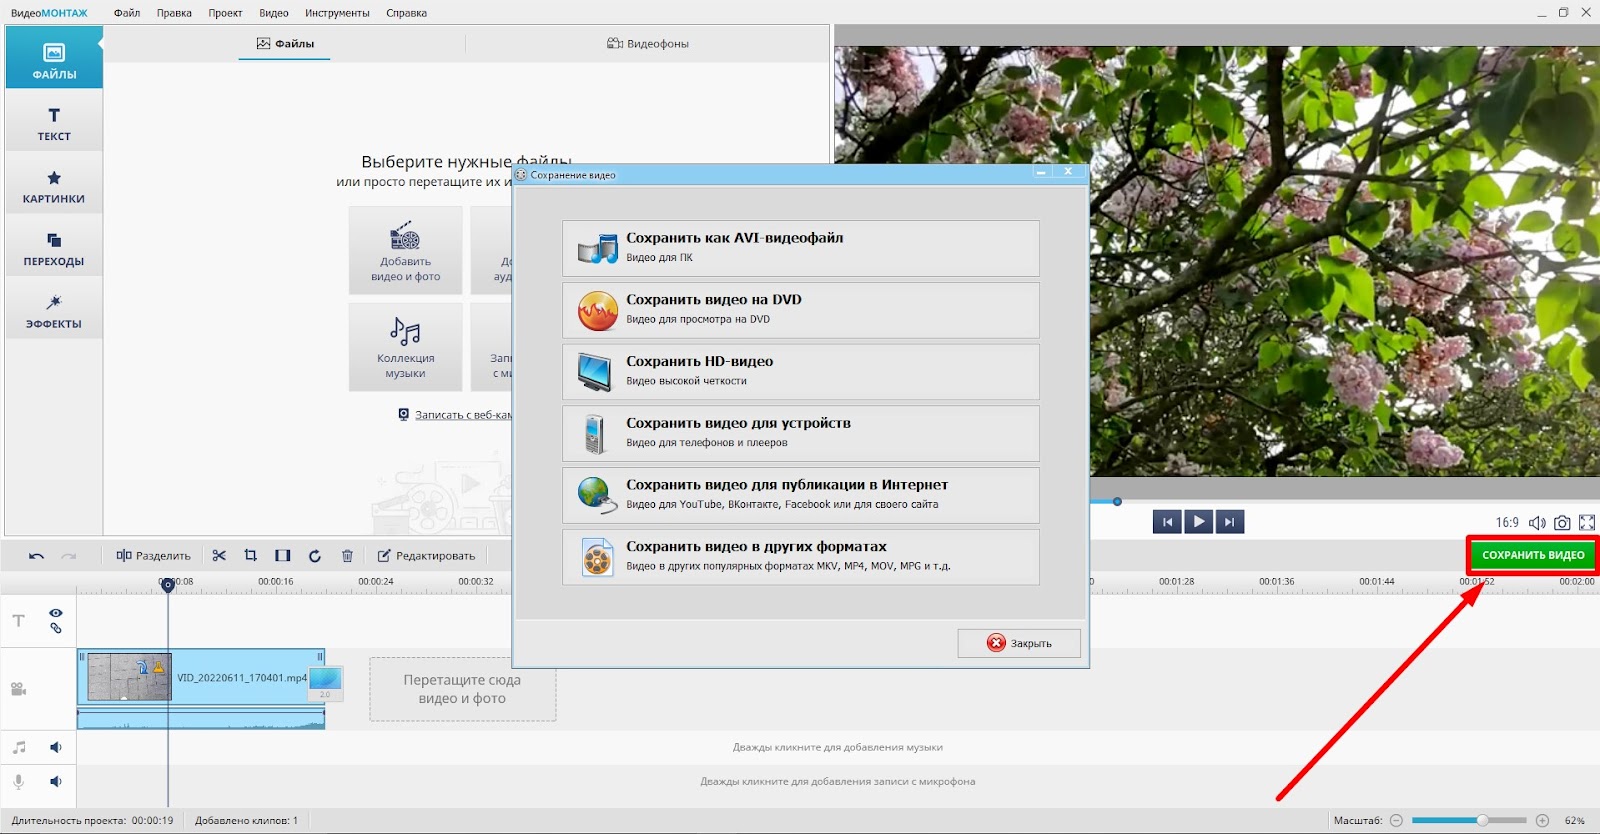Choose Сохранить видео в других форматах

tap(801, 557)
